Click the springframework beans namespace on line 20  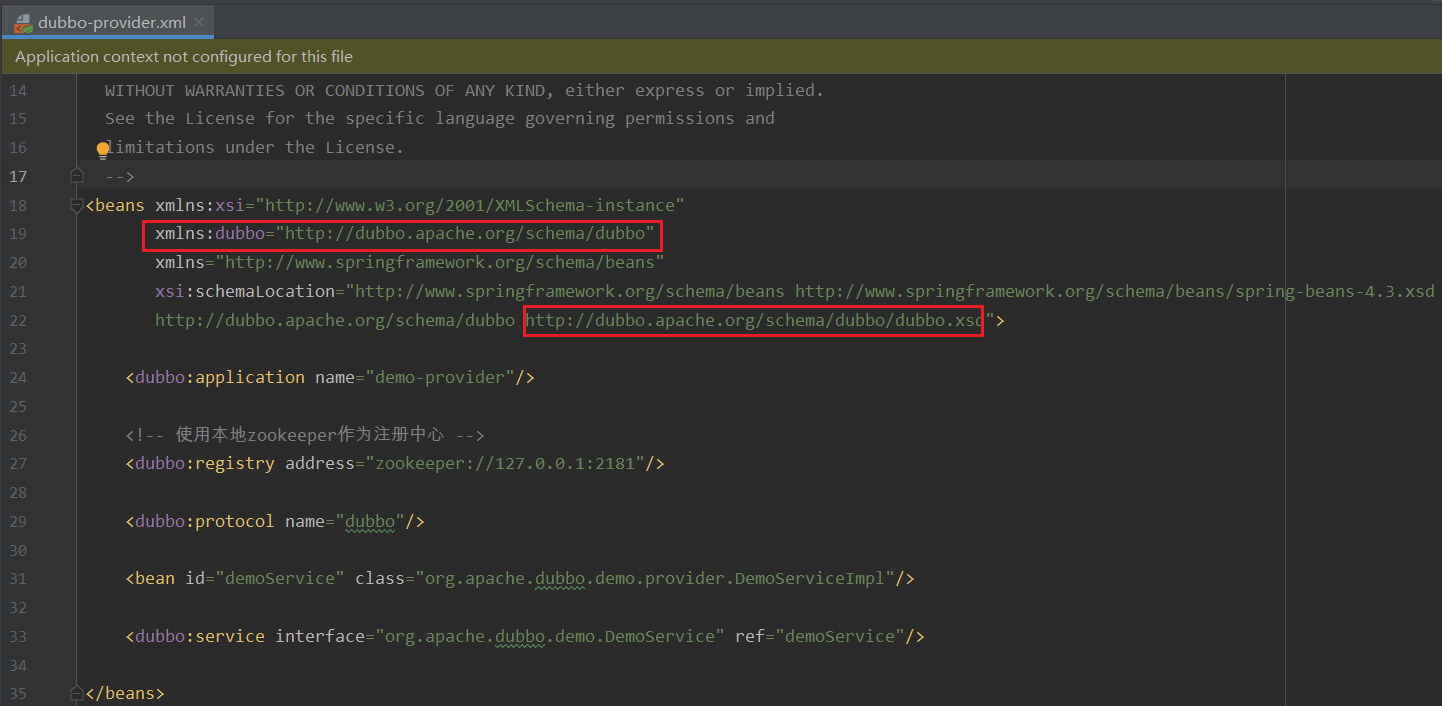click(440, 263)
